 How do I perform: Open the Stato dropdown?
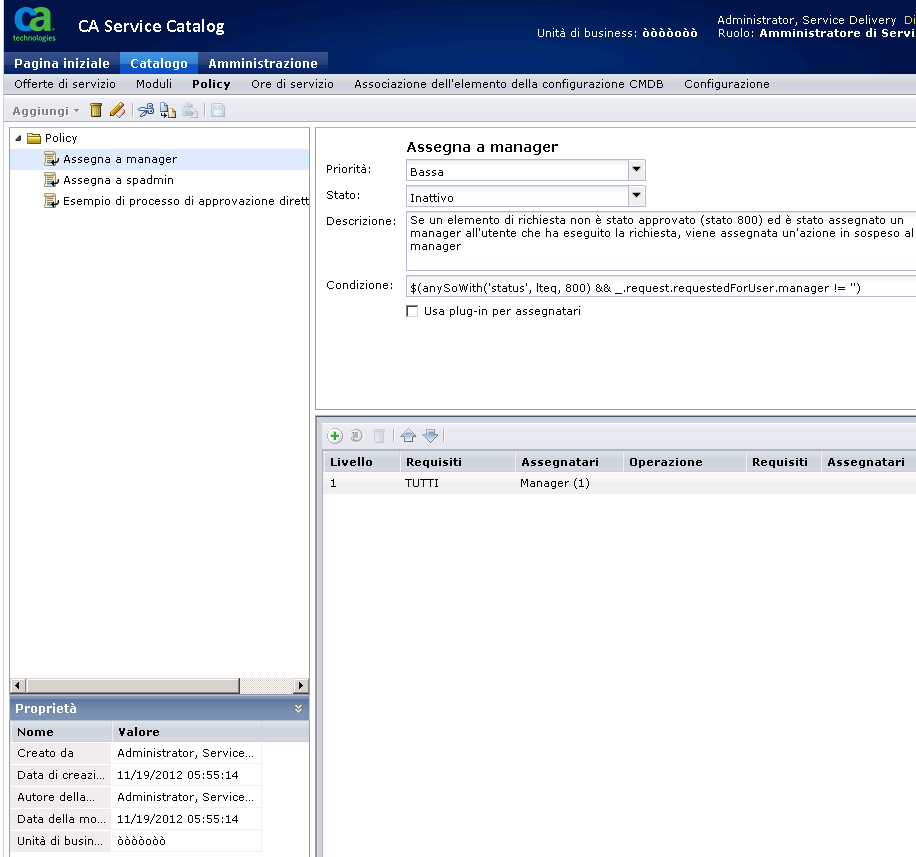coord(636,197)
